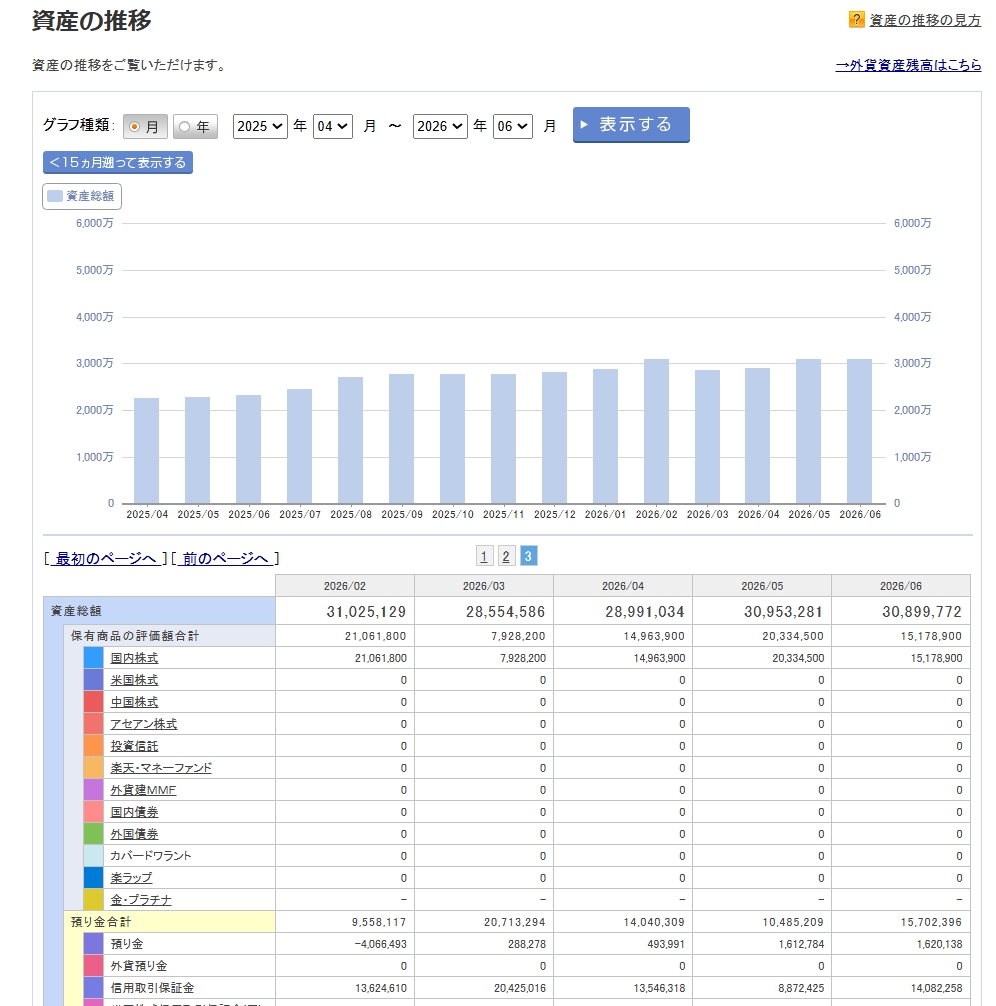This screenshot has width=996, height=1006.
Task: Open the 外国債券 link
Action: (x=134, y=833)
